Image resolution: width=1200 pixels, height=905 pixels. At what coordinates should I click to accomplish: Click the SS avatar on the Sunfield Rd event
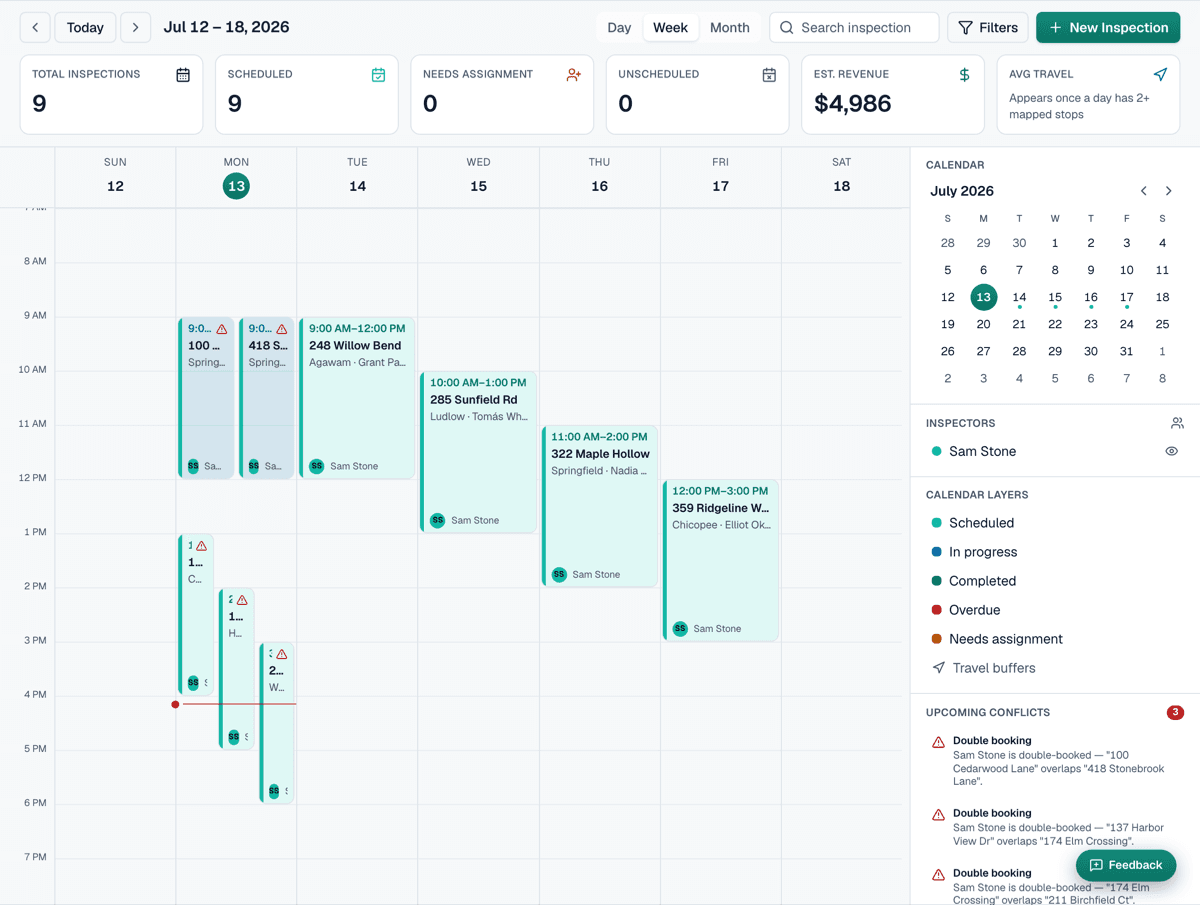(x=437, y=520)
